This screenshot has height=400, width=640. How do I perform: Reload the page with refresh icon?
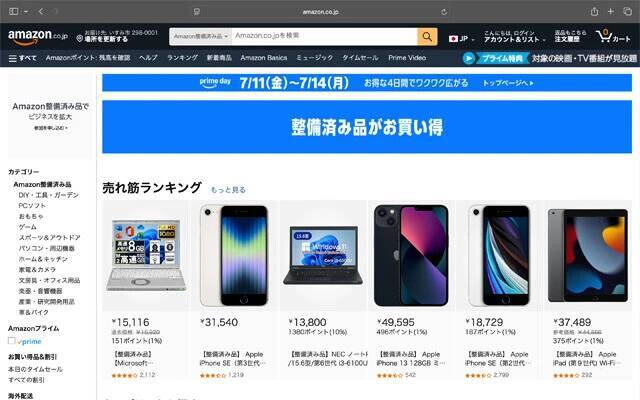(x=444, y=12)
